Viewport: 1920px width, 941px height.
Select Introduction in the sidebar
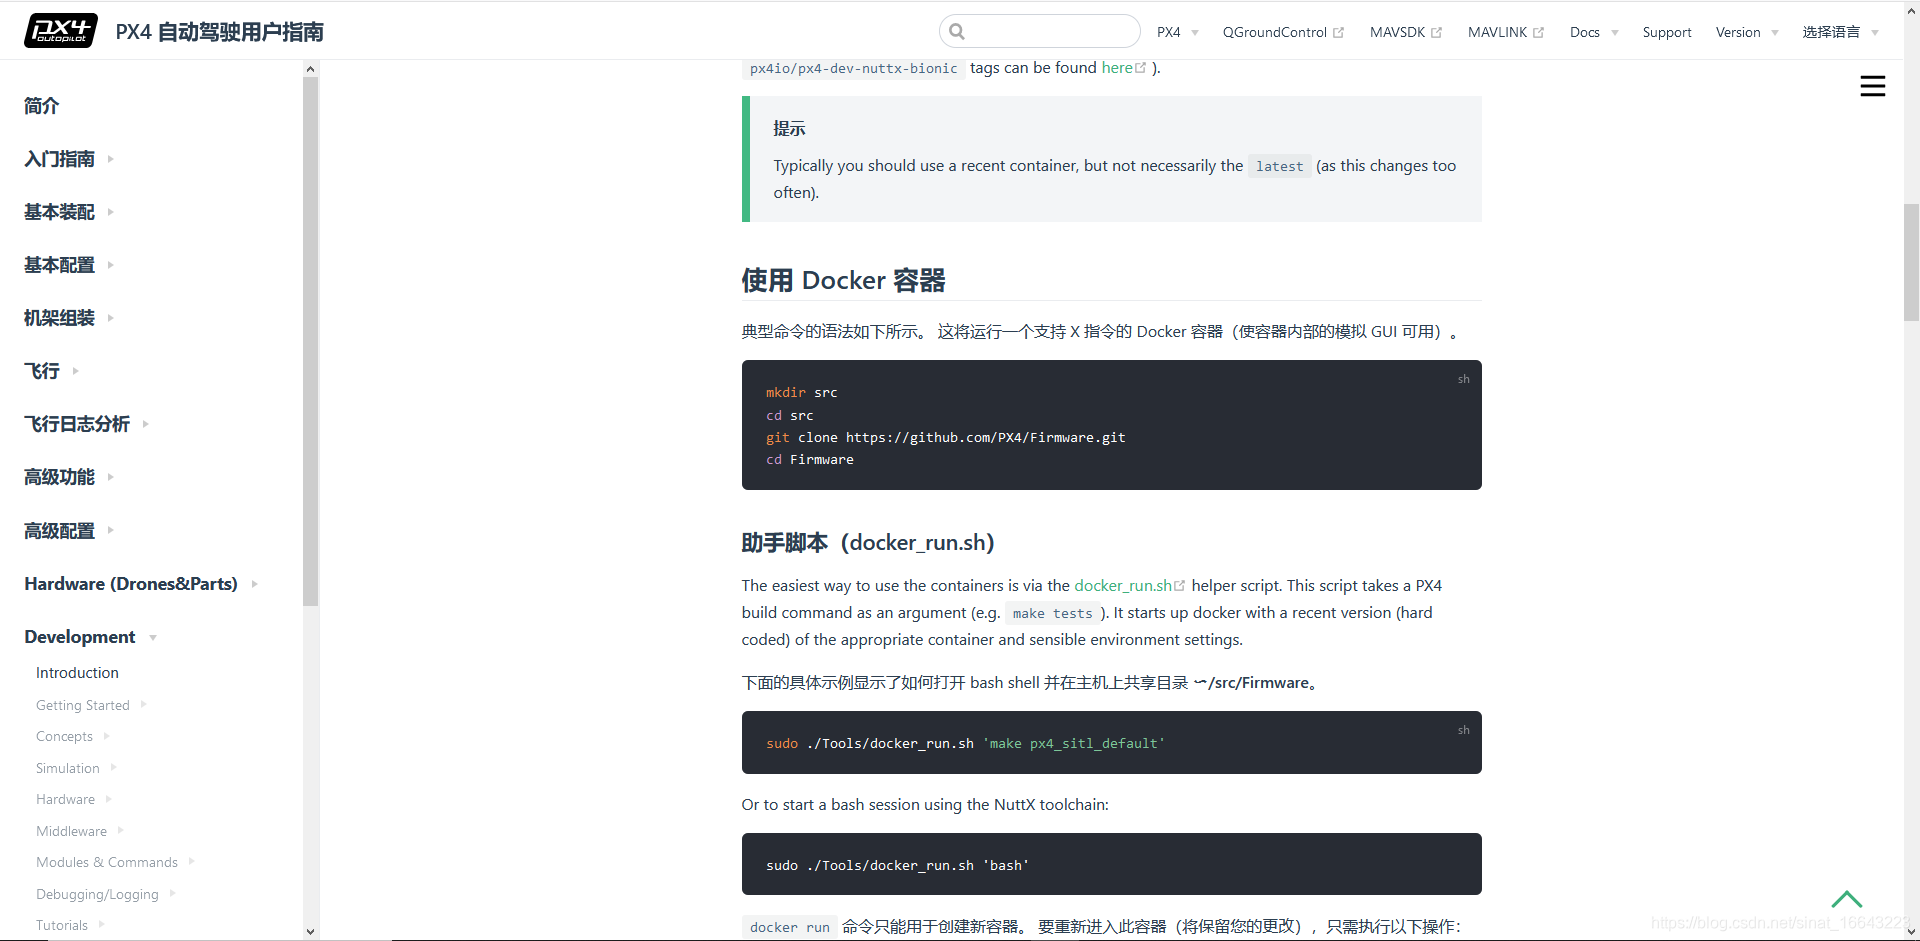pos(77,672)
